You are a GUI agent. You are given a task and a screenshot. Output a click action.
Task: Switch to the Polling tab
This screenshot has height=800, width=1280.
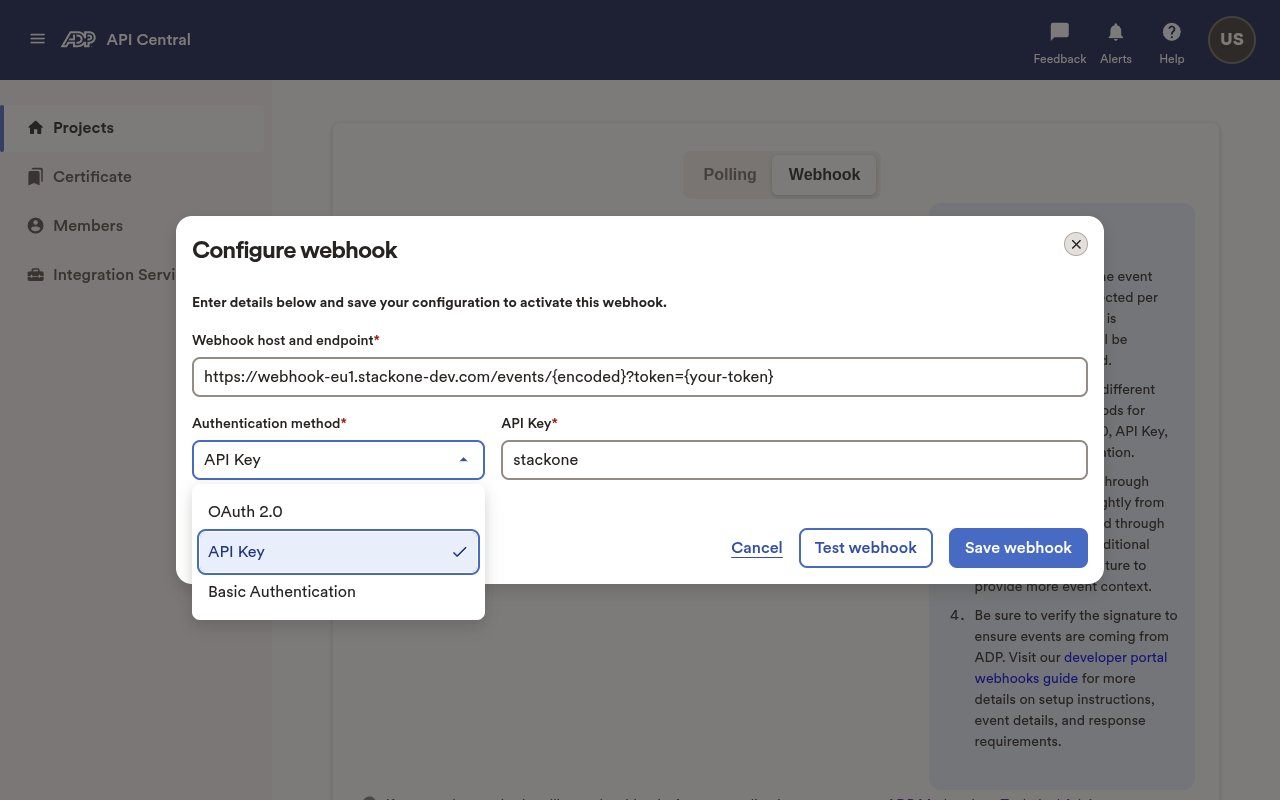pos(730,174)
